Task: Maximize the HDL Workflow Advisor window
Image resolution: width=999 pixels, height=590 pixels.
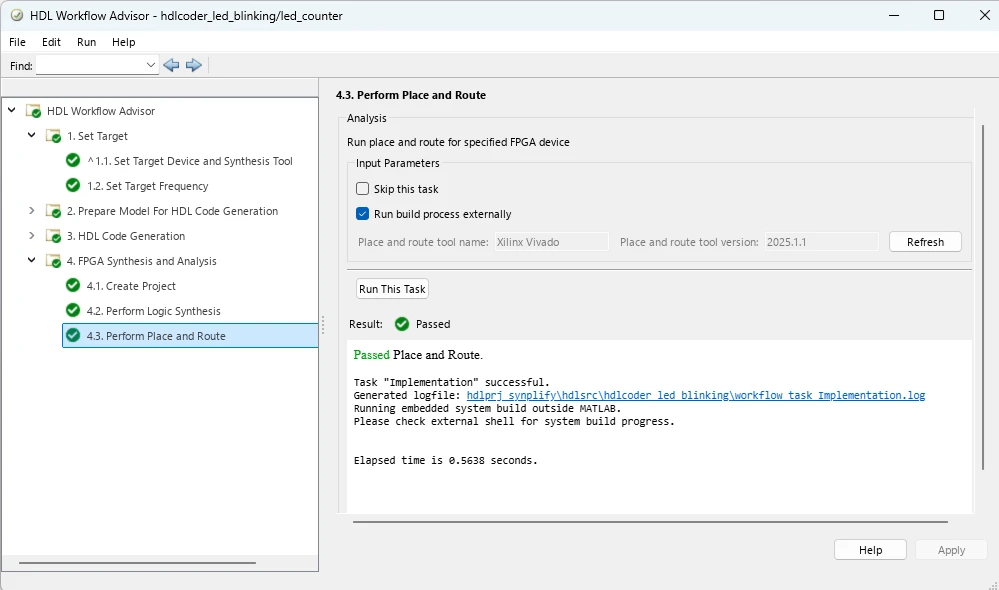Action: pos(938,15)
